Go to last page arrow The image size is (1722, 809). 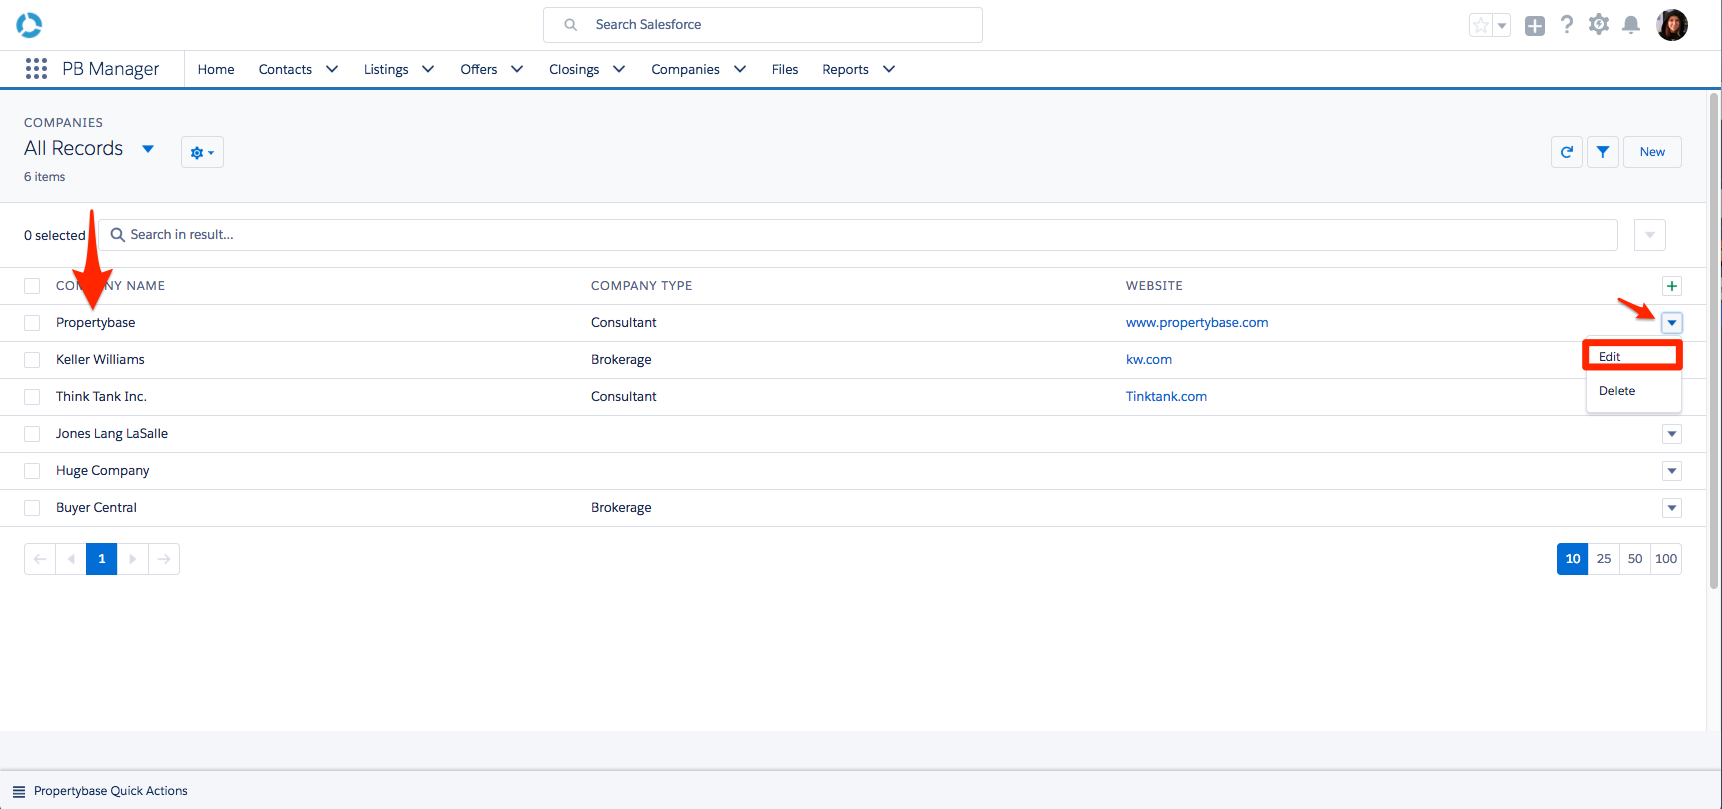point(164,559)
